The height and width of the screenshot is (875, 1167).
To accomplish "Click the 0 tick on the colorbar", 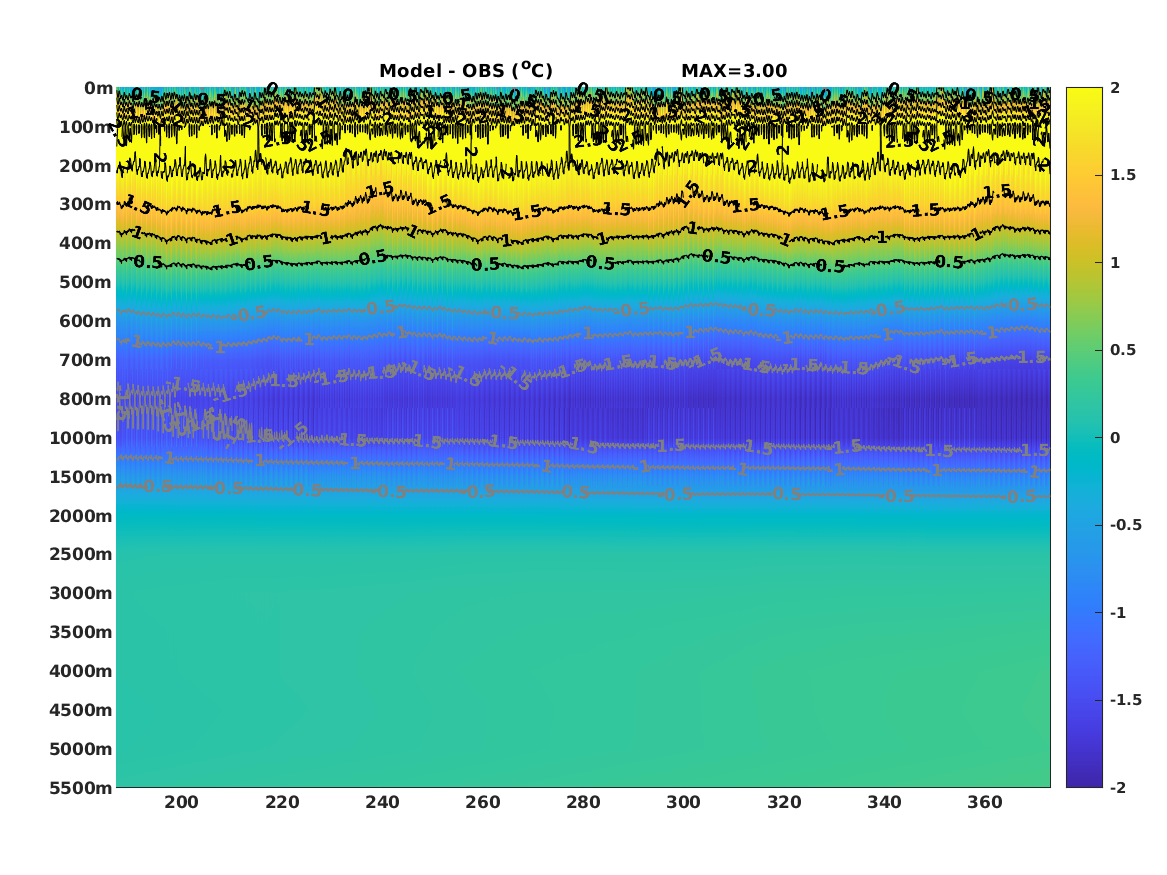I will tap(1115, 438).
